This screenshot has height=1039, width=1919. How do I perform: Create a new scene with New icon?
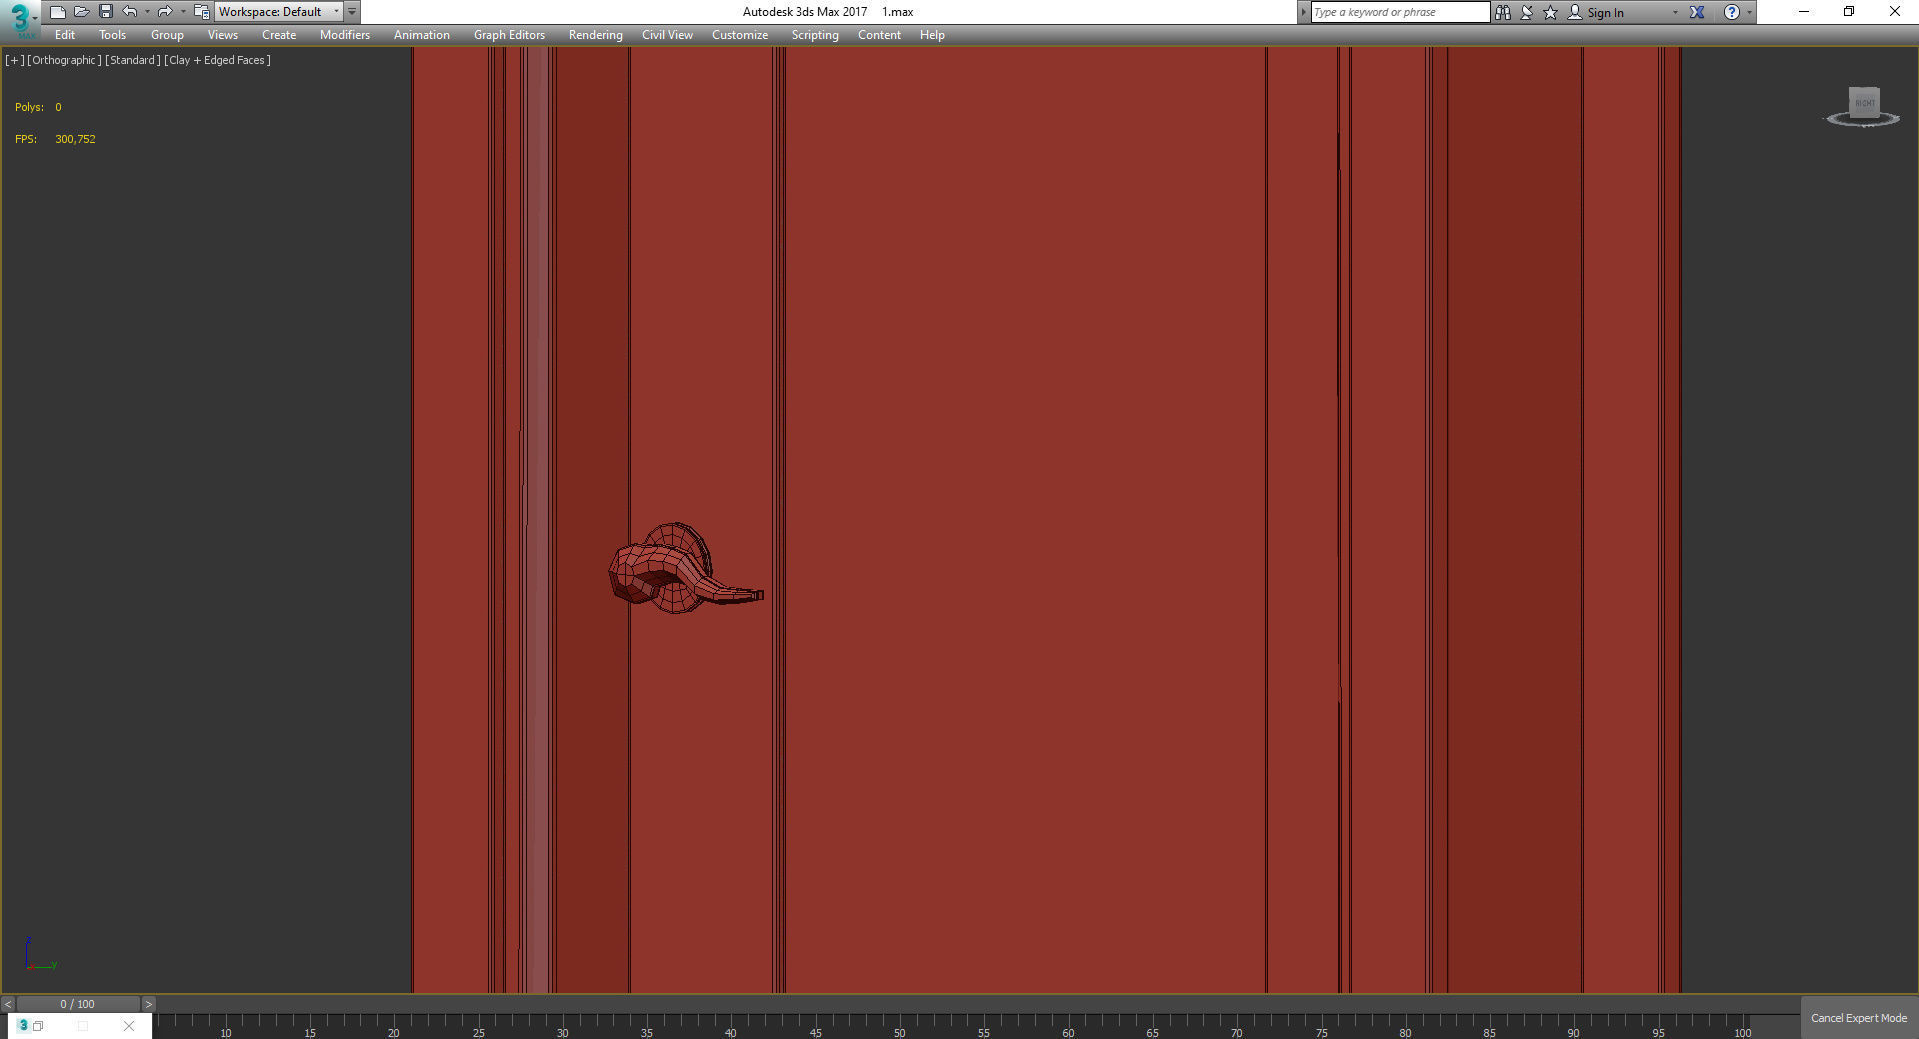click(58, 12)
